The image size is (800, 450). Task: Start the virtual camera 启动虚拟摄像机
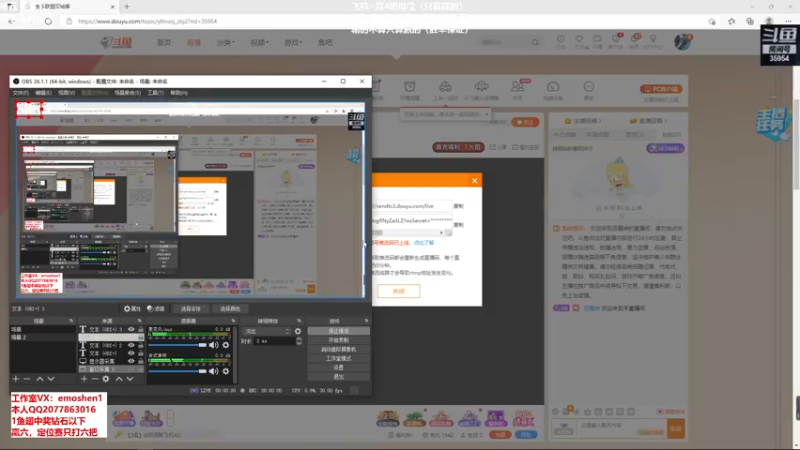(339, 349)
